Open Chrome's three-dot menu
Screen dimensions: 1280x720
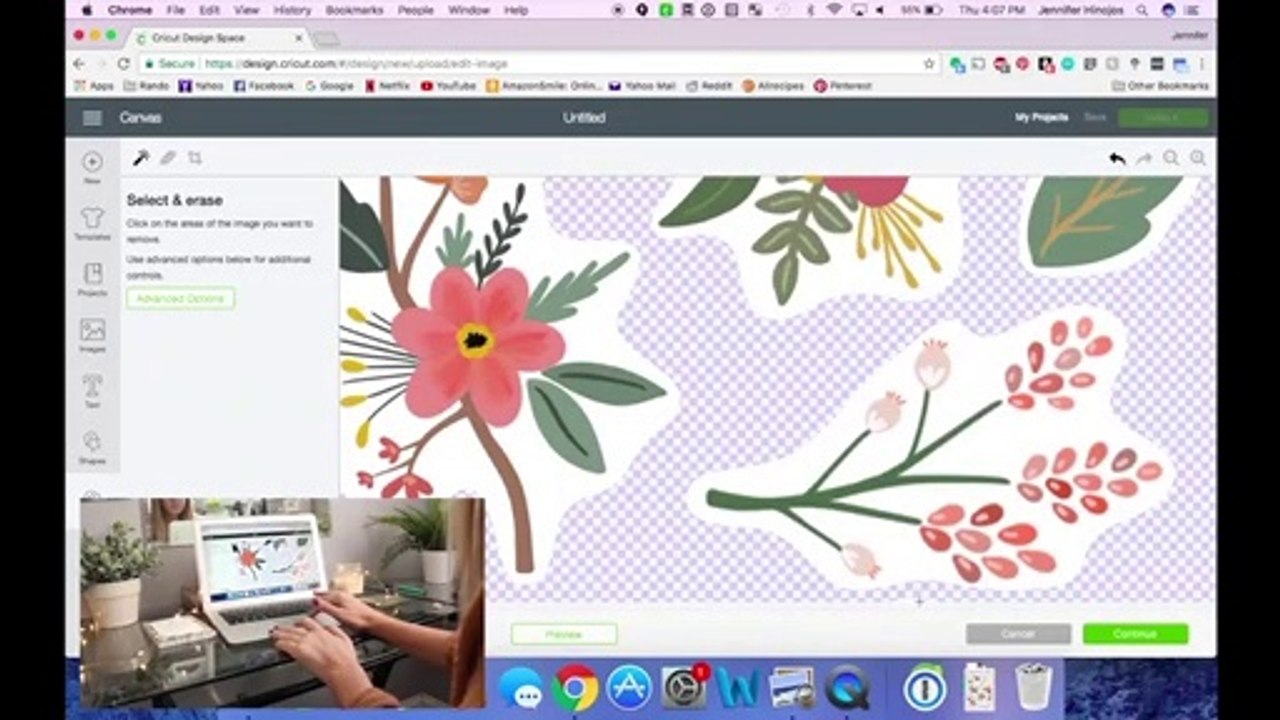(x=1201, y=63)
